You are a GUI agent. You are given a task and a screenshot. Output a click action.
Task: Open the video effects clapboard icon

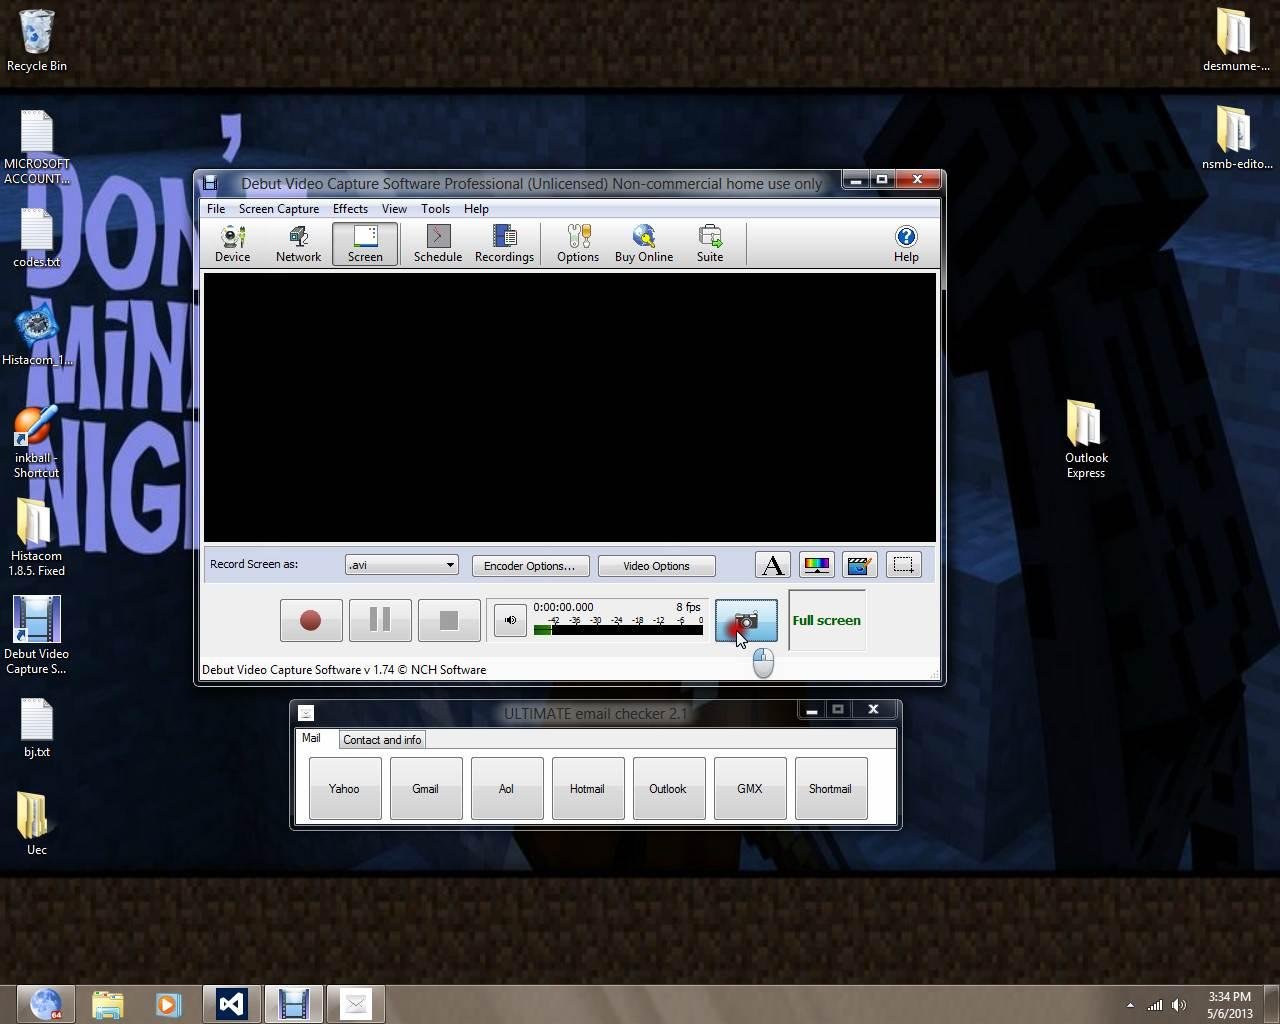pos(860,565)
